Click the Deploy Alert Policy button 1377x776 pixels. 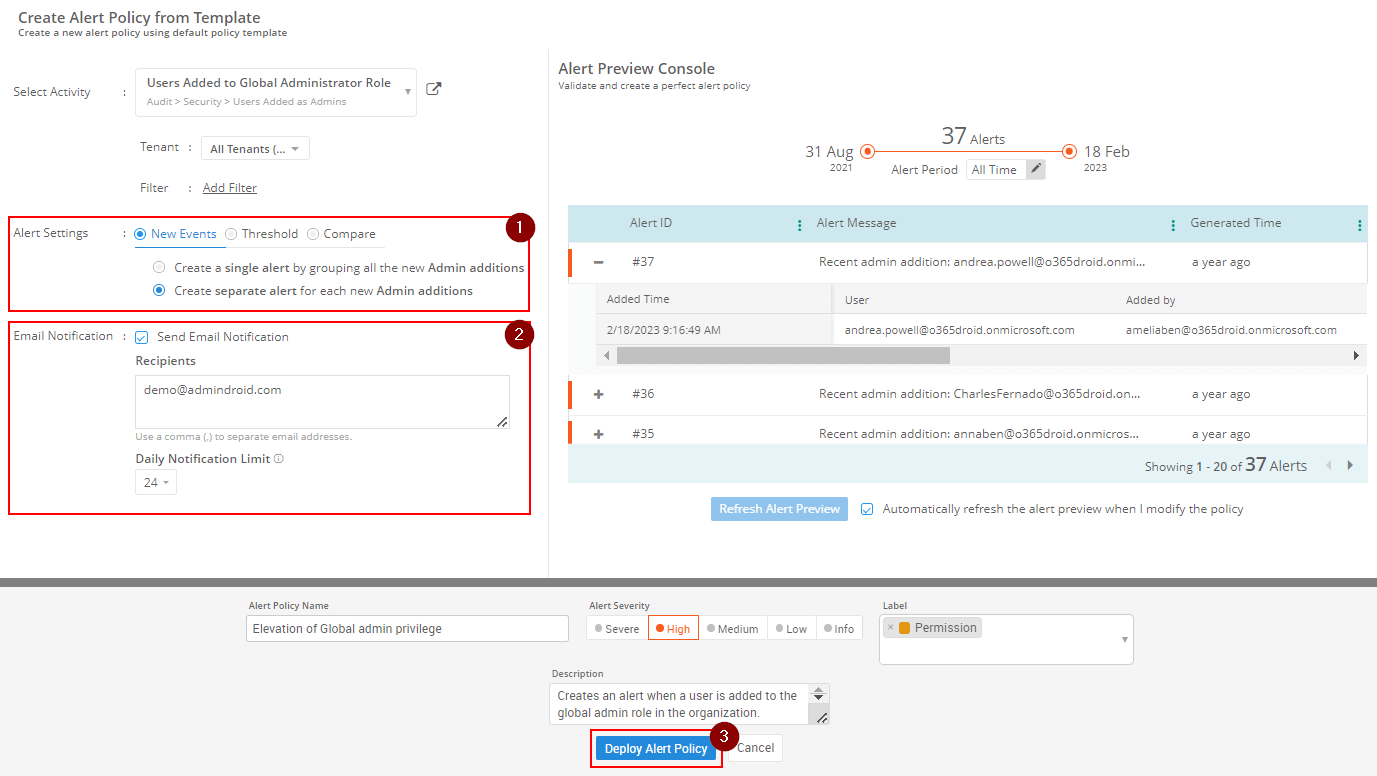click(x=655, y=749)
